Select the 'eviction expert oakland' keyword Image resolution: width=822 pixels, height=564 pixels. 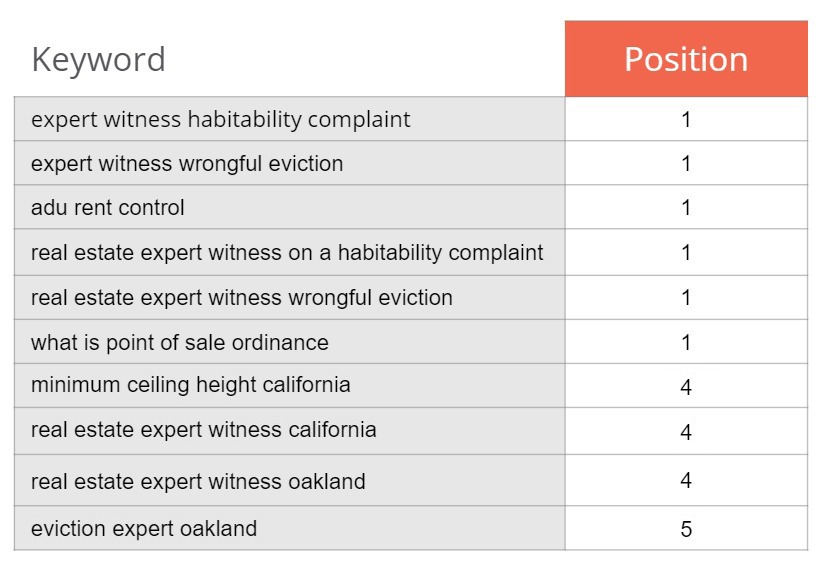click(x=144, y=528)
